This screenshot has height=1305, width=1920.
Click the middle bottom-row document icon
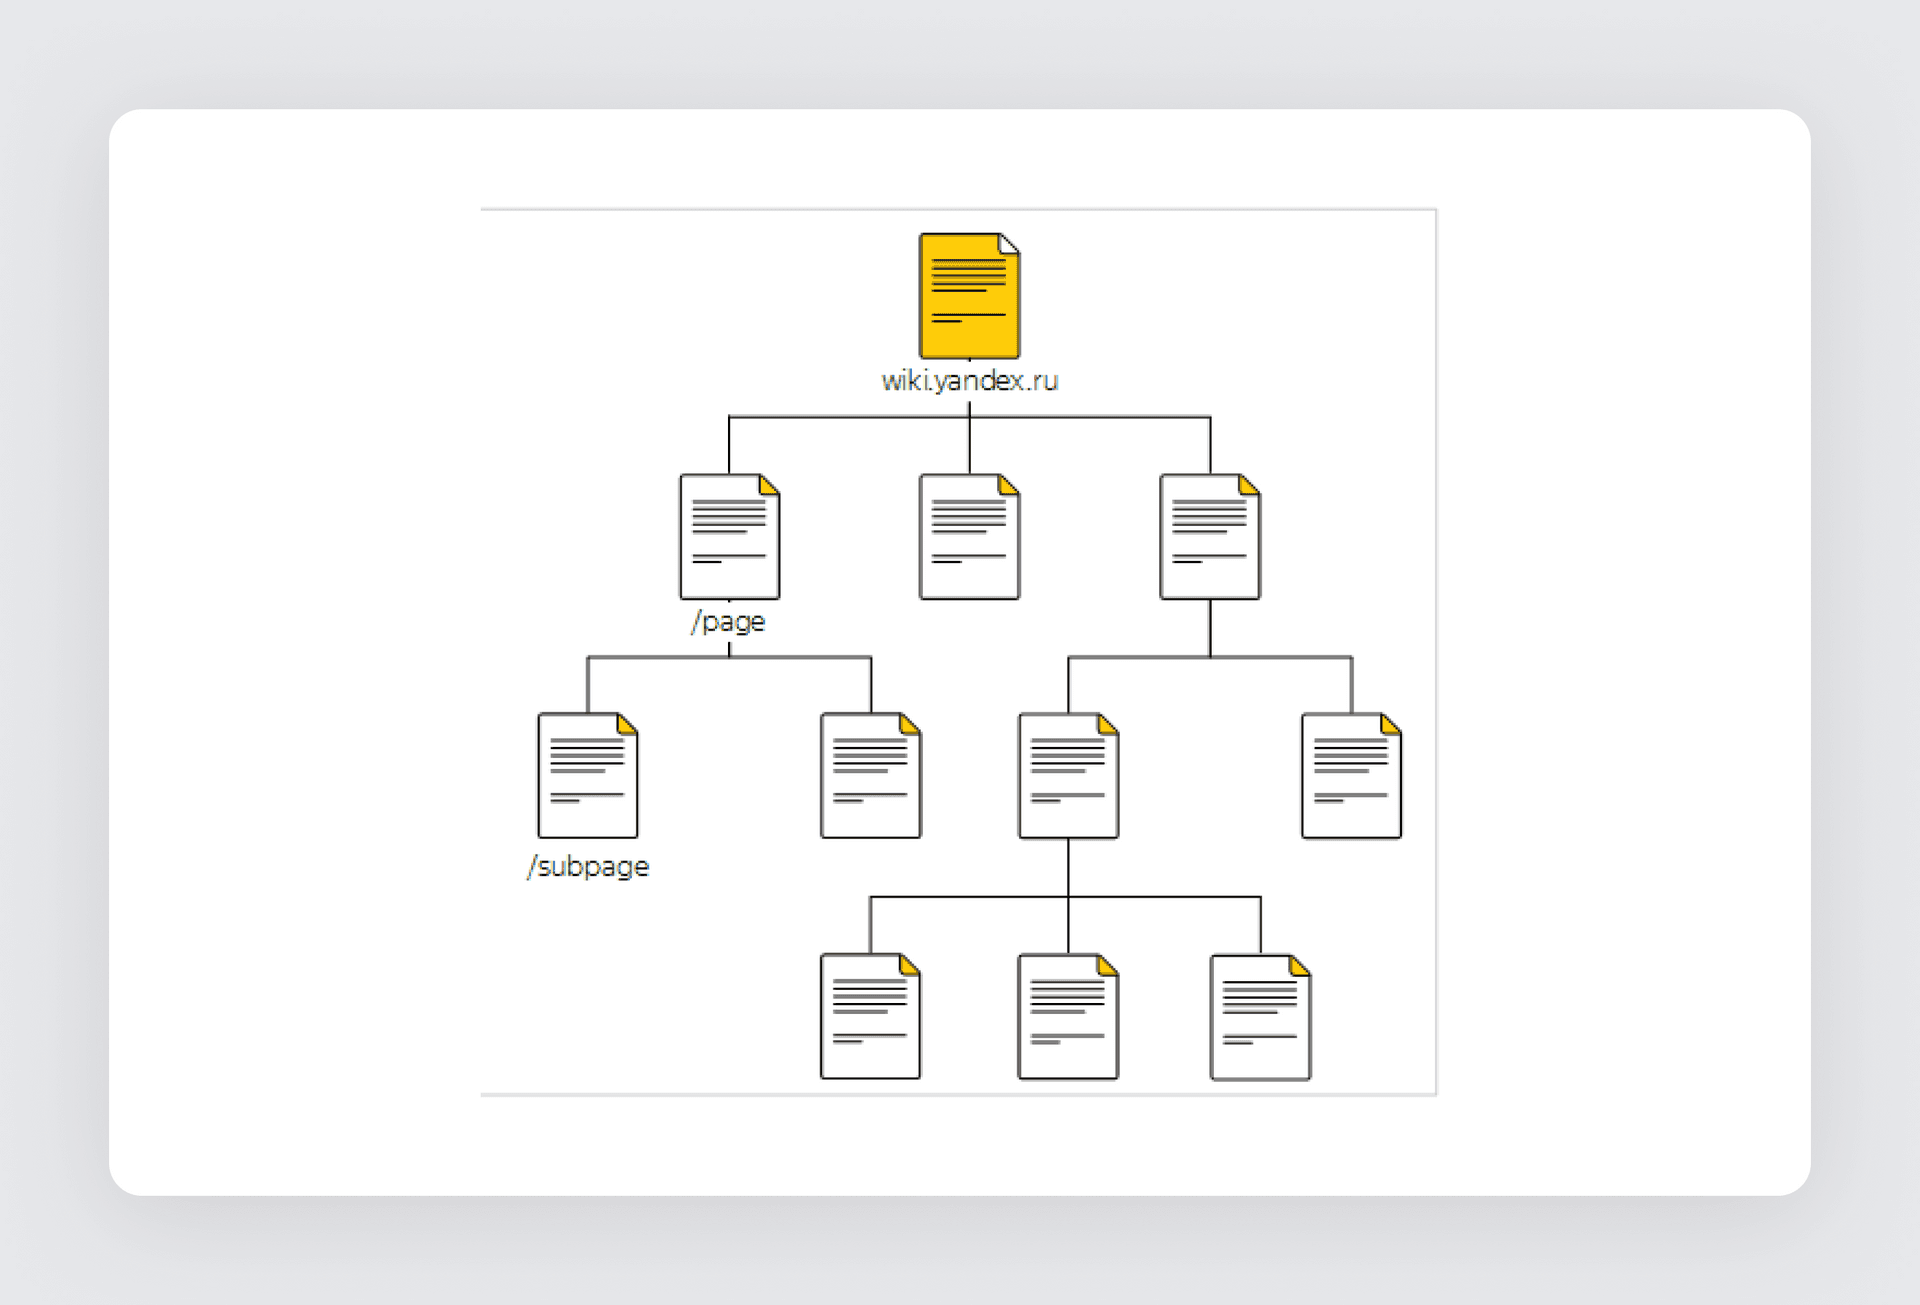coord(1068,1017)
